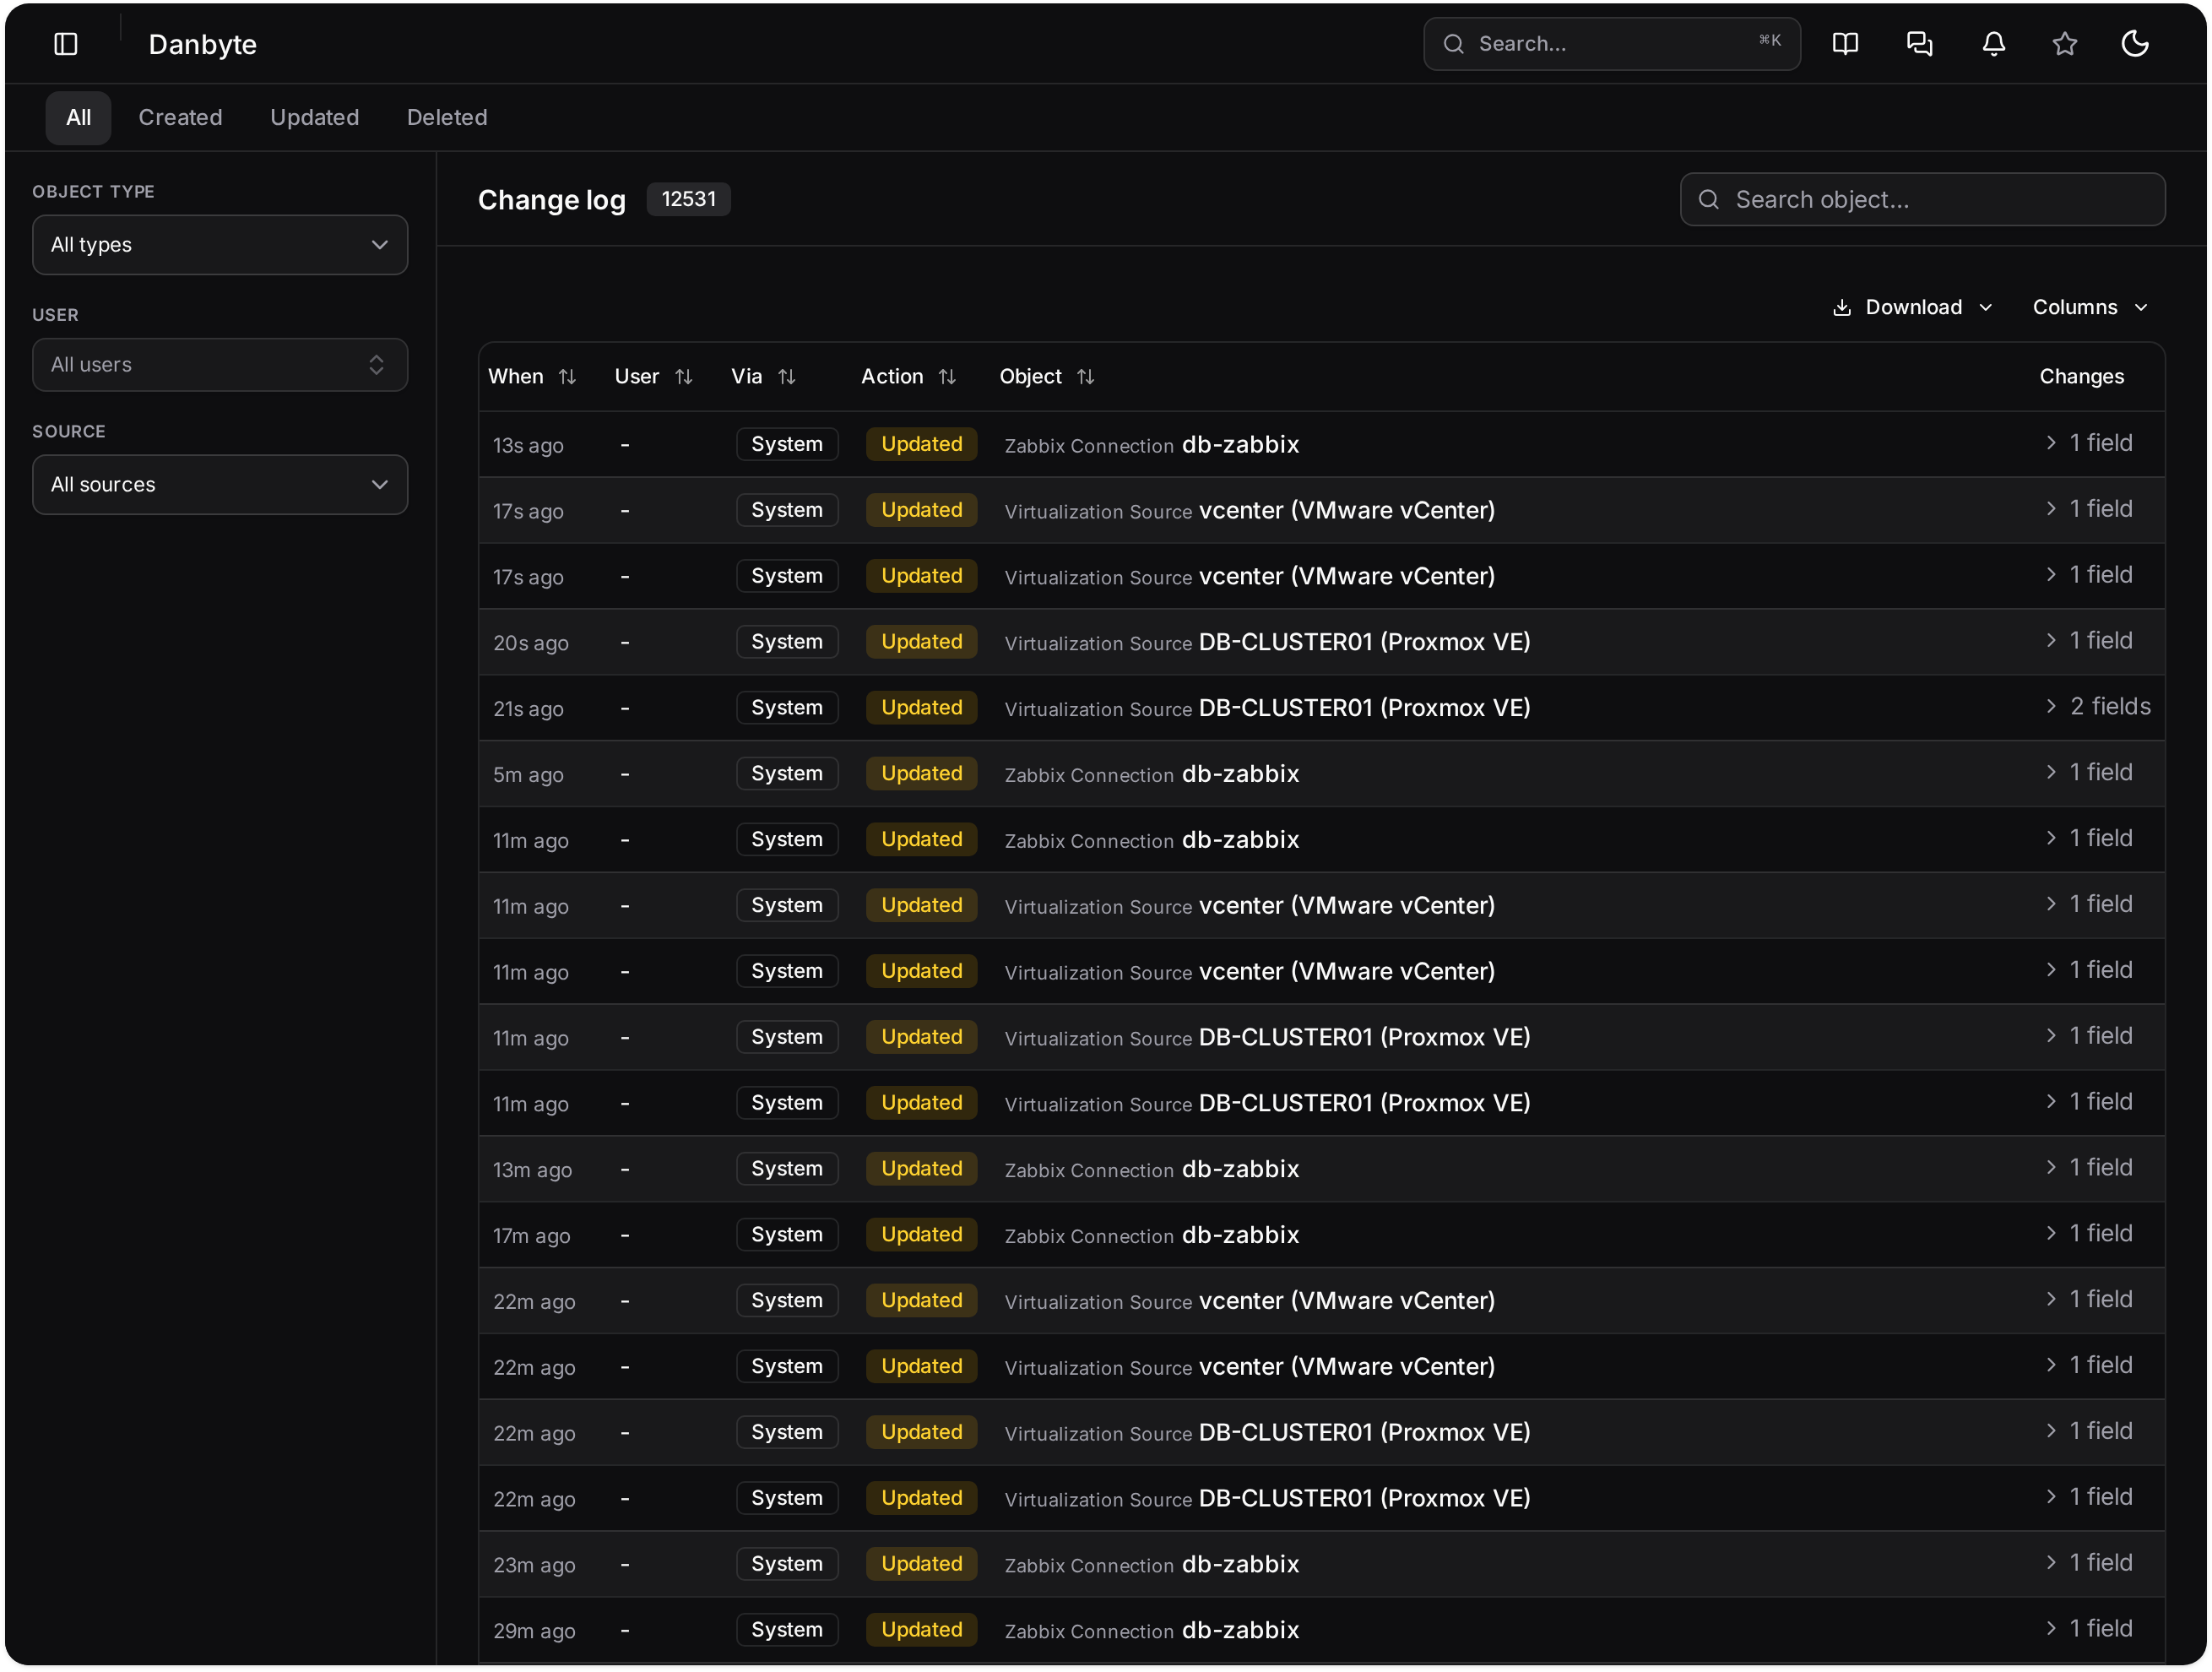Sort by the User column
This screenshot has width=2212, height=1672.
(653, 376)
